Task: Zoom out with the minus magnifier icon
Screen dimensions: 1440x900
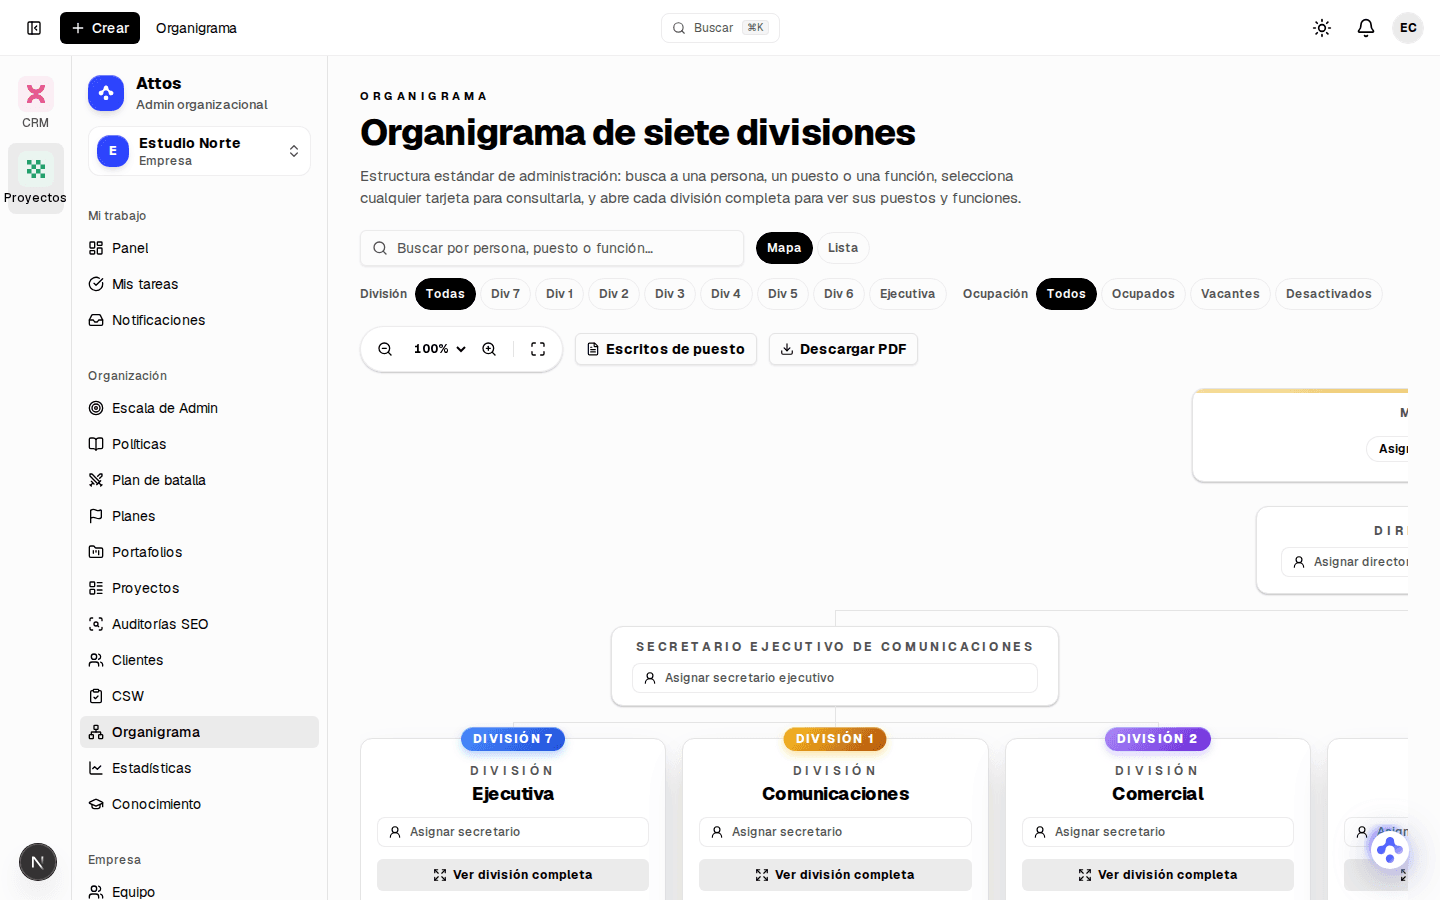Action: tap(385, 349)
